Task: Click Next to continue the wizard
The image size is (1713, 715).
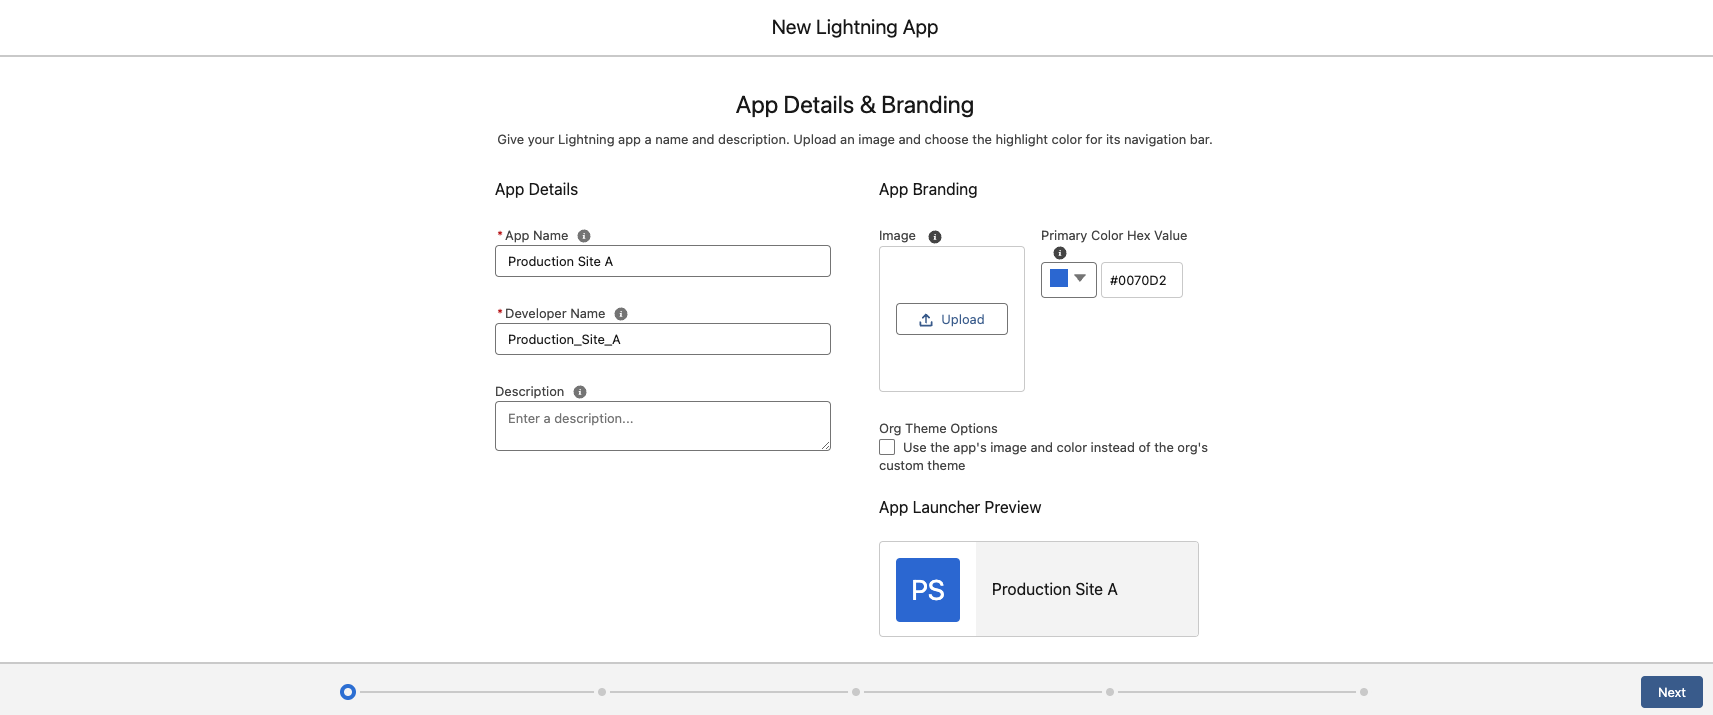Action: point(1671,692)
